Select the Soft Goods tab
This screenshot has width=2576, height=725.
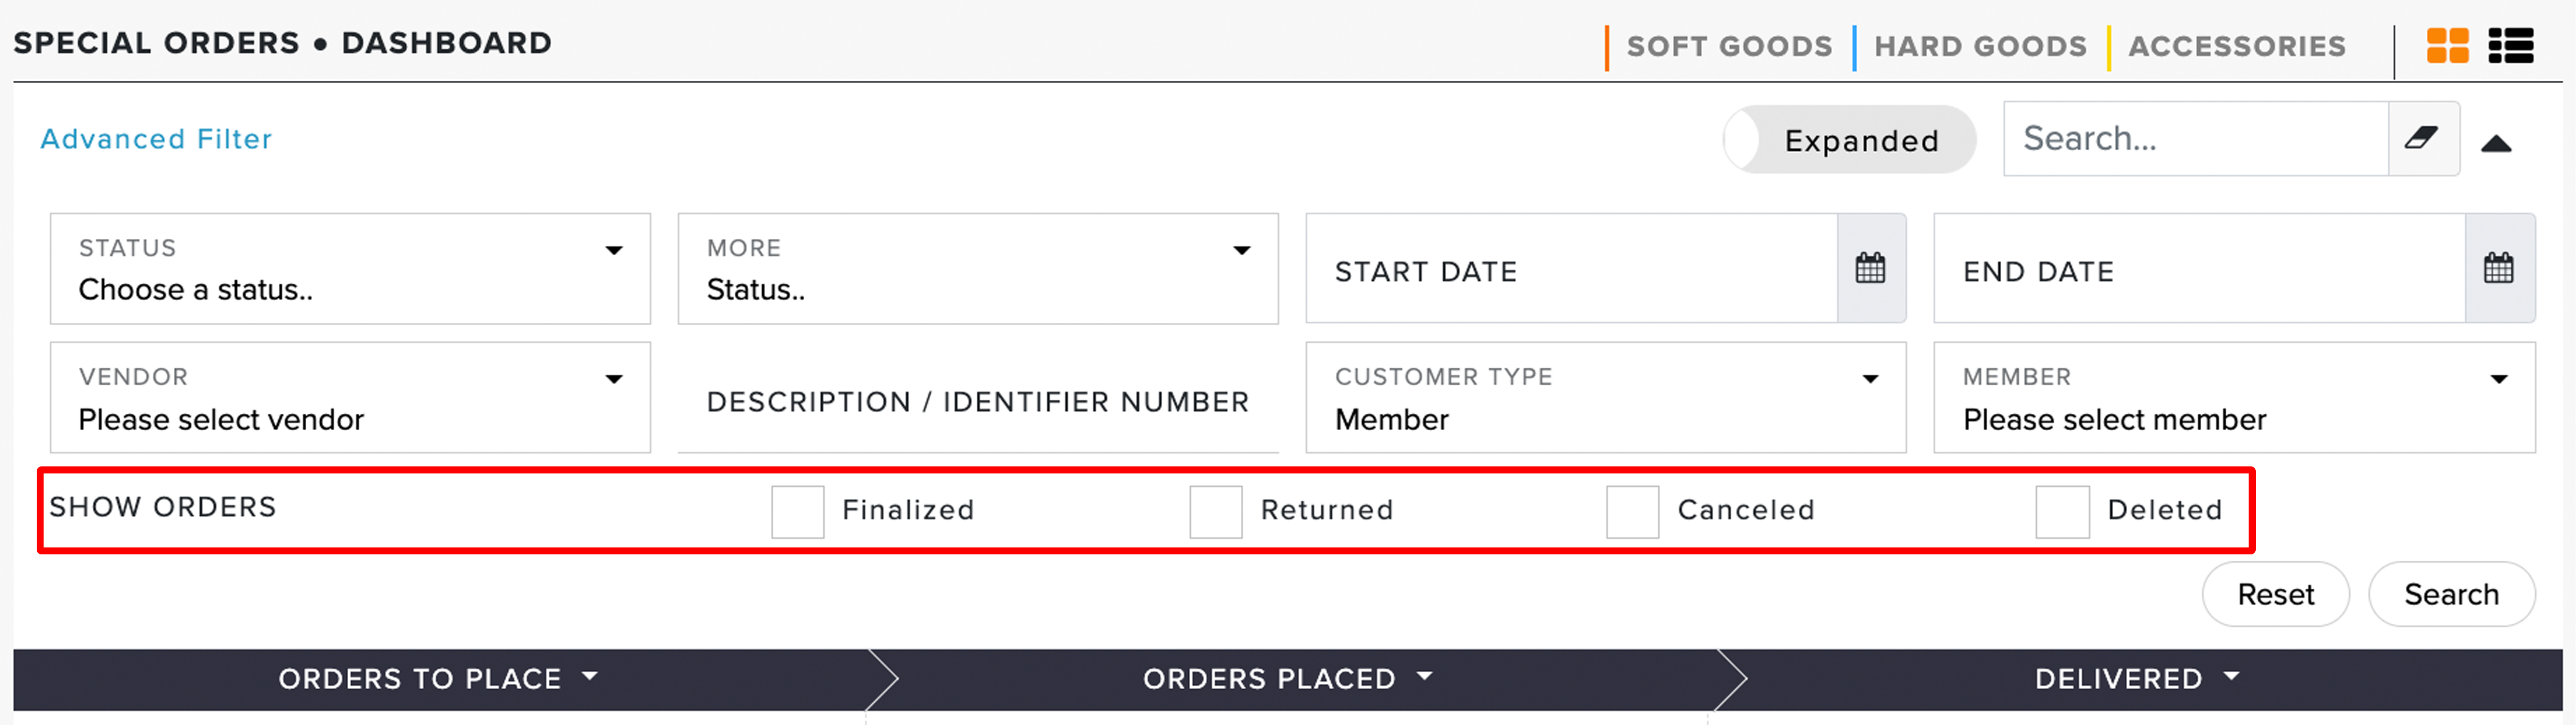[1729, 46]
